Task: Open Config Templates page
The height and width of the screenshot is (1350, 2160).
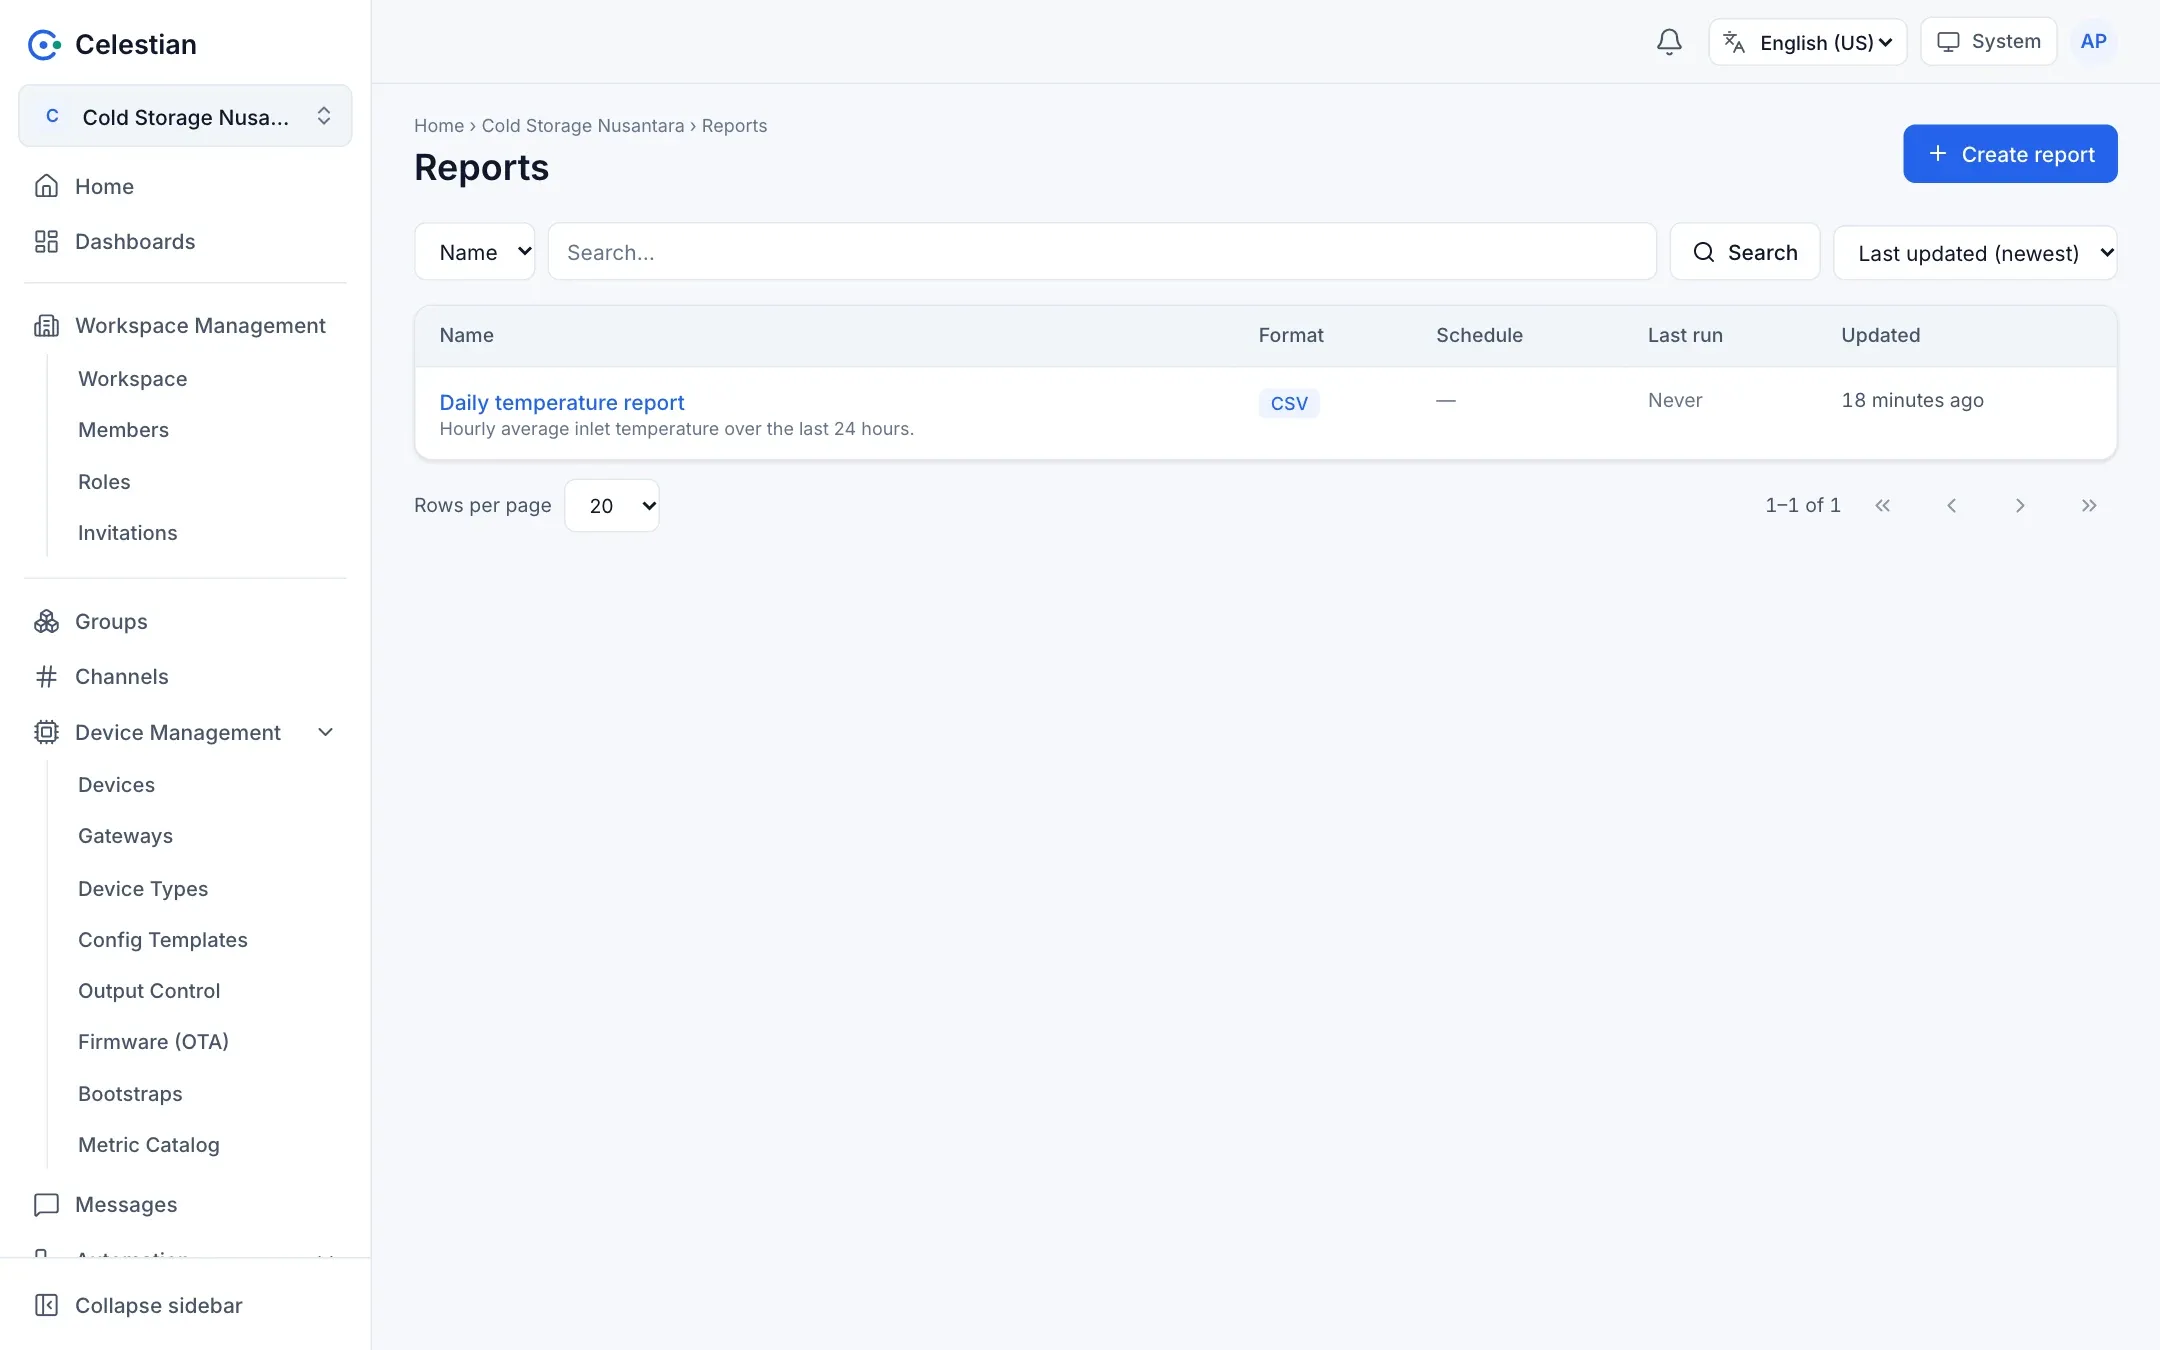Action: (163, 940)
